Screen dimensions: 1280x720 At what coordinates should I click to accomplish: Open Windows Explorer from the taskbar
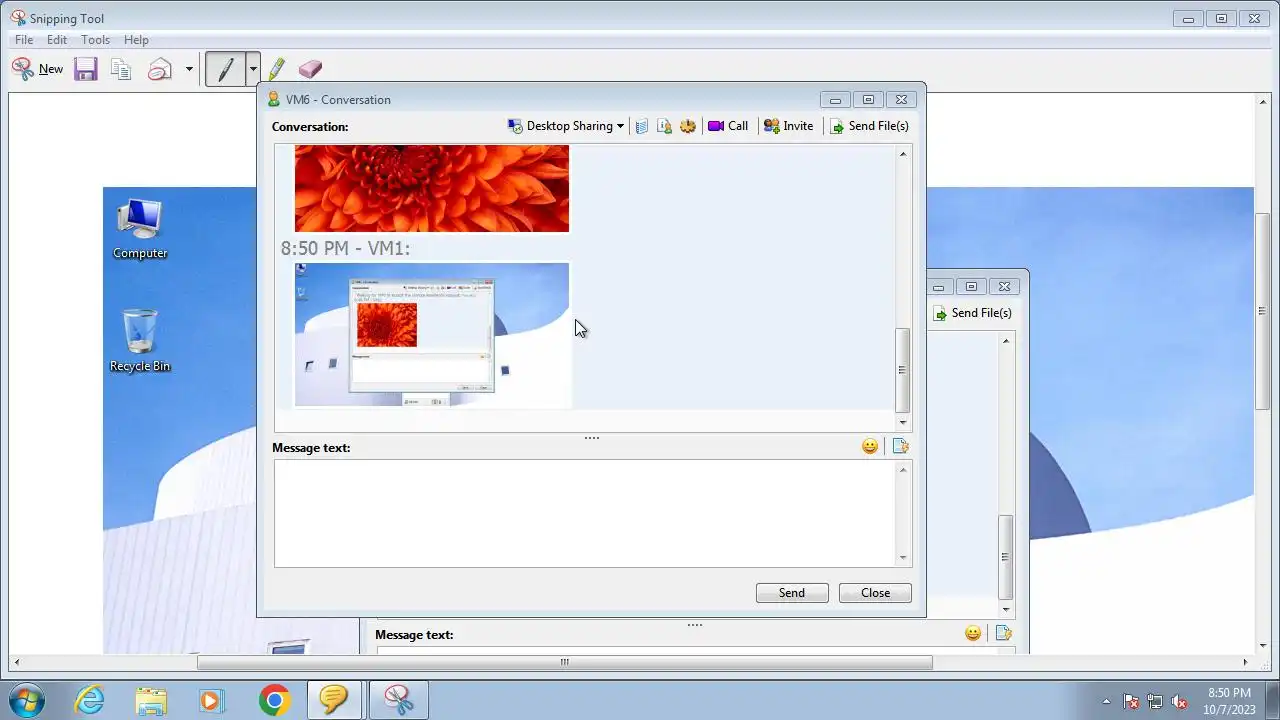click(x=151, y=700)
